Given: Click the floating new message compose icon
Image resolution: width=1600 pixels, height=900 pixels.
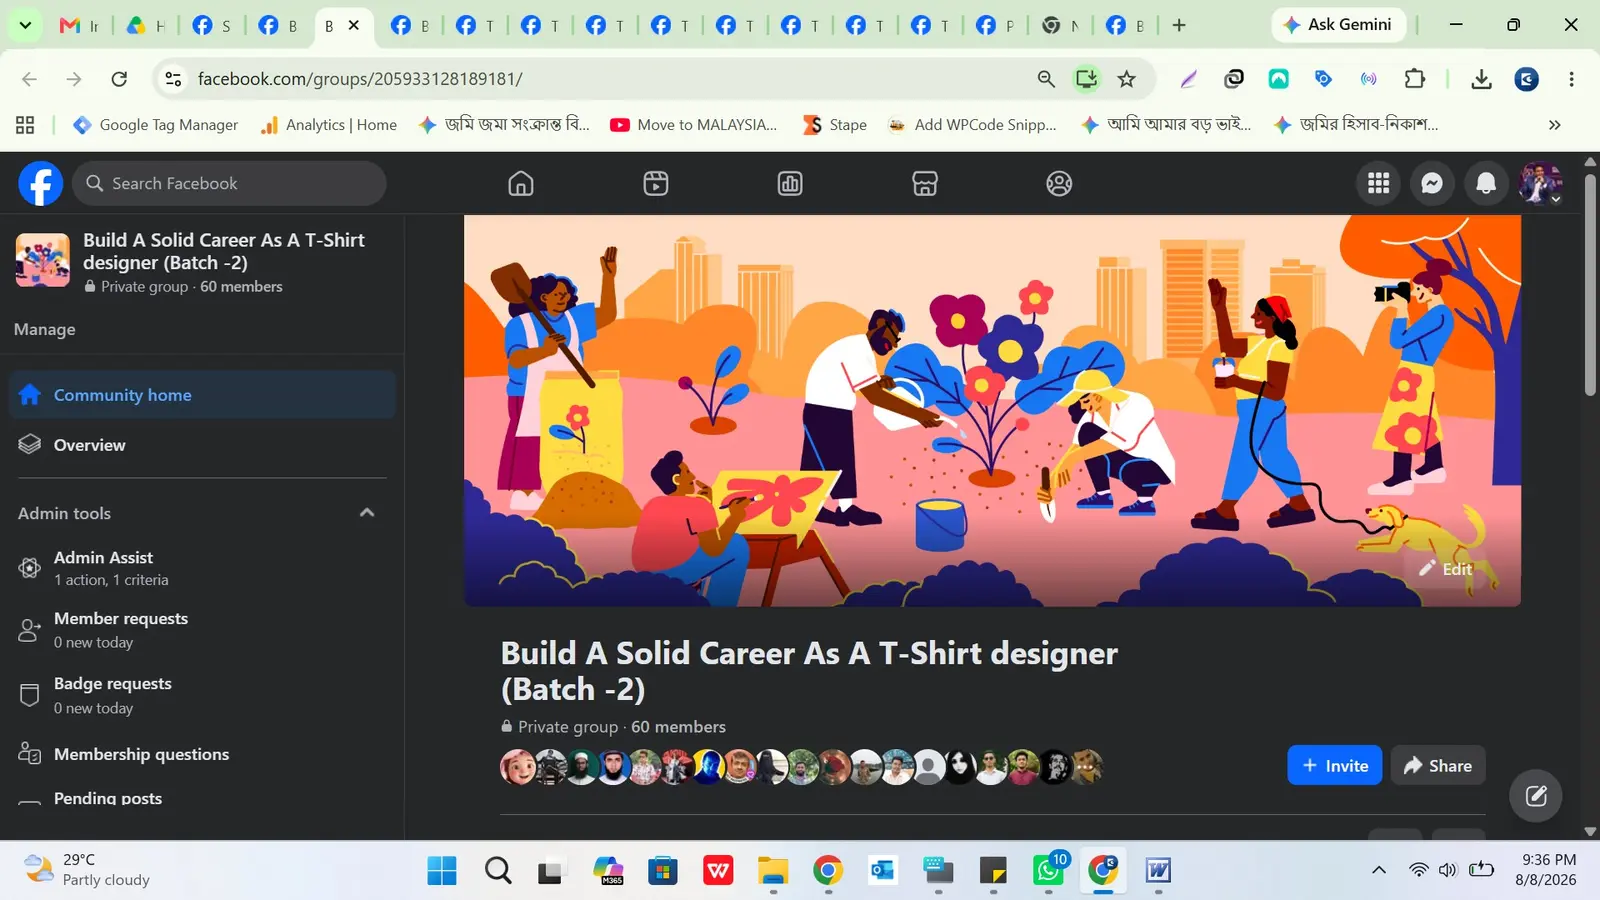Looking at the screenshot, I should (x=1536, y=796).
